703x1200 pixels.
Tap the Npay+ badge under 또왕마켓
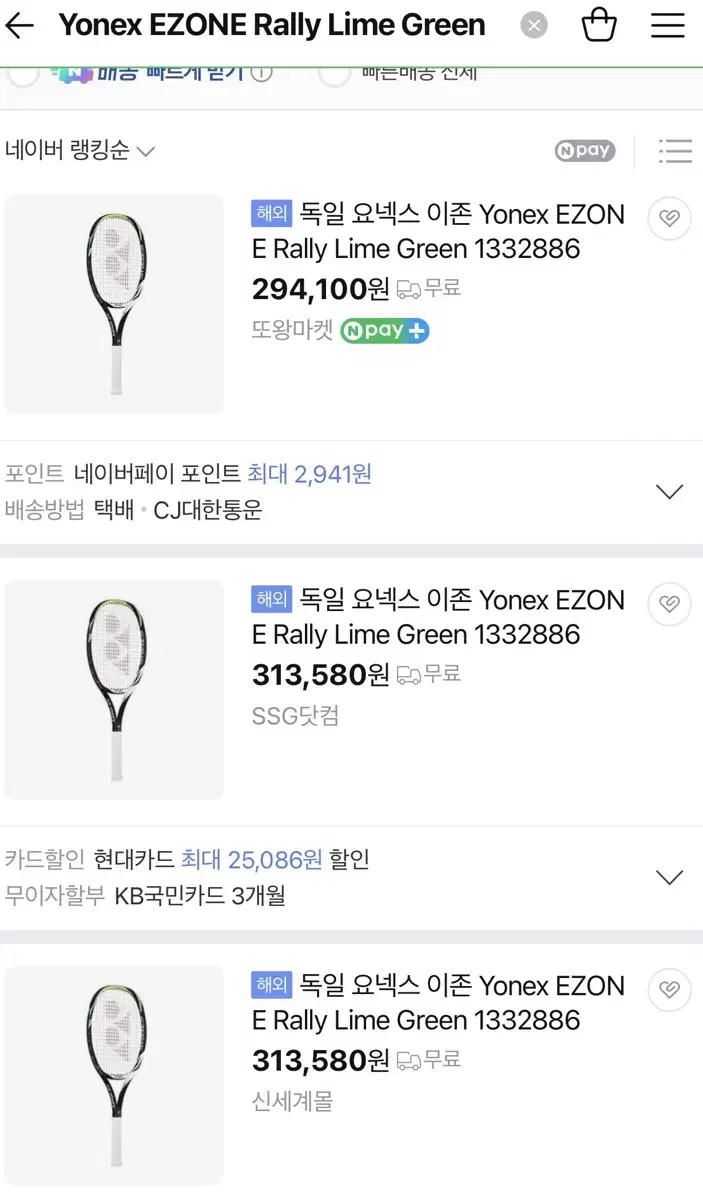pos(384,330)
